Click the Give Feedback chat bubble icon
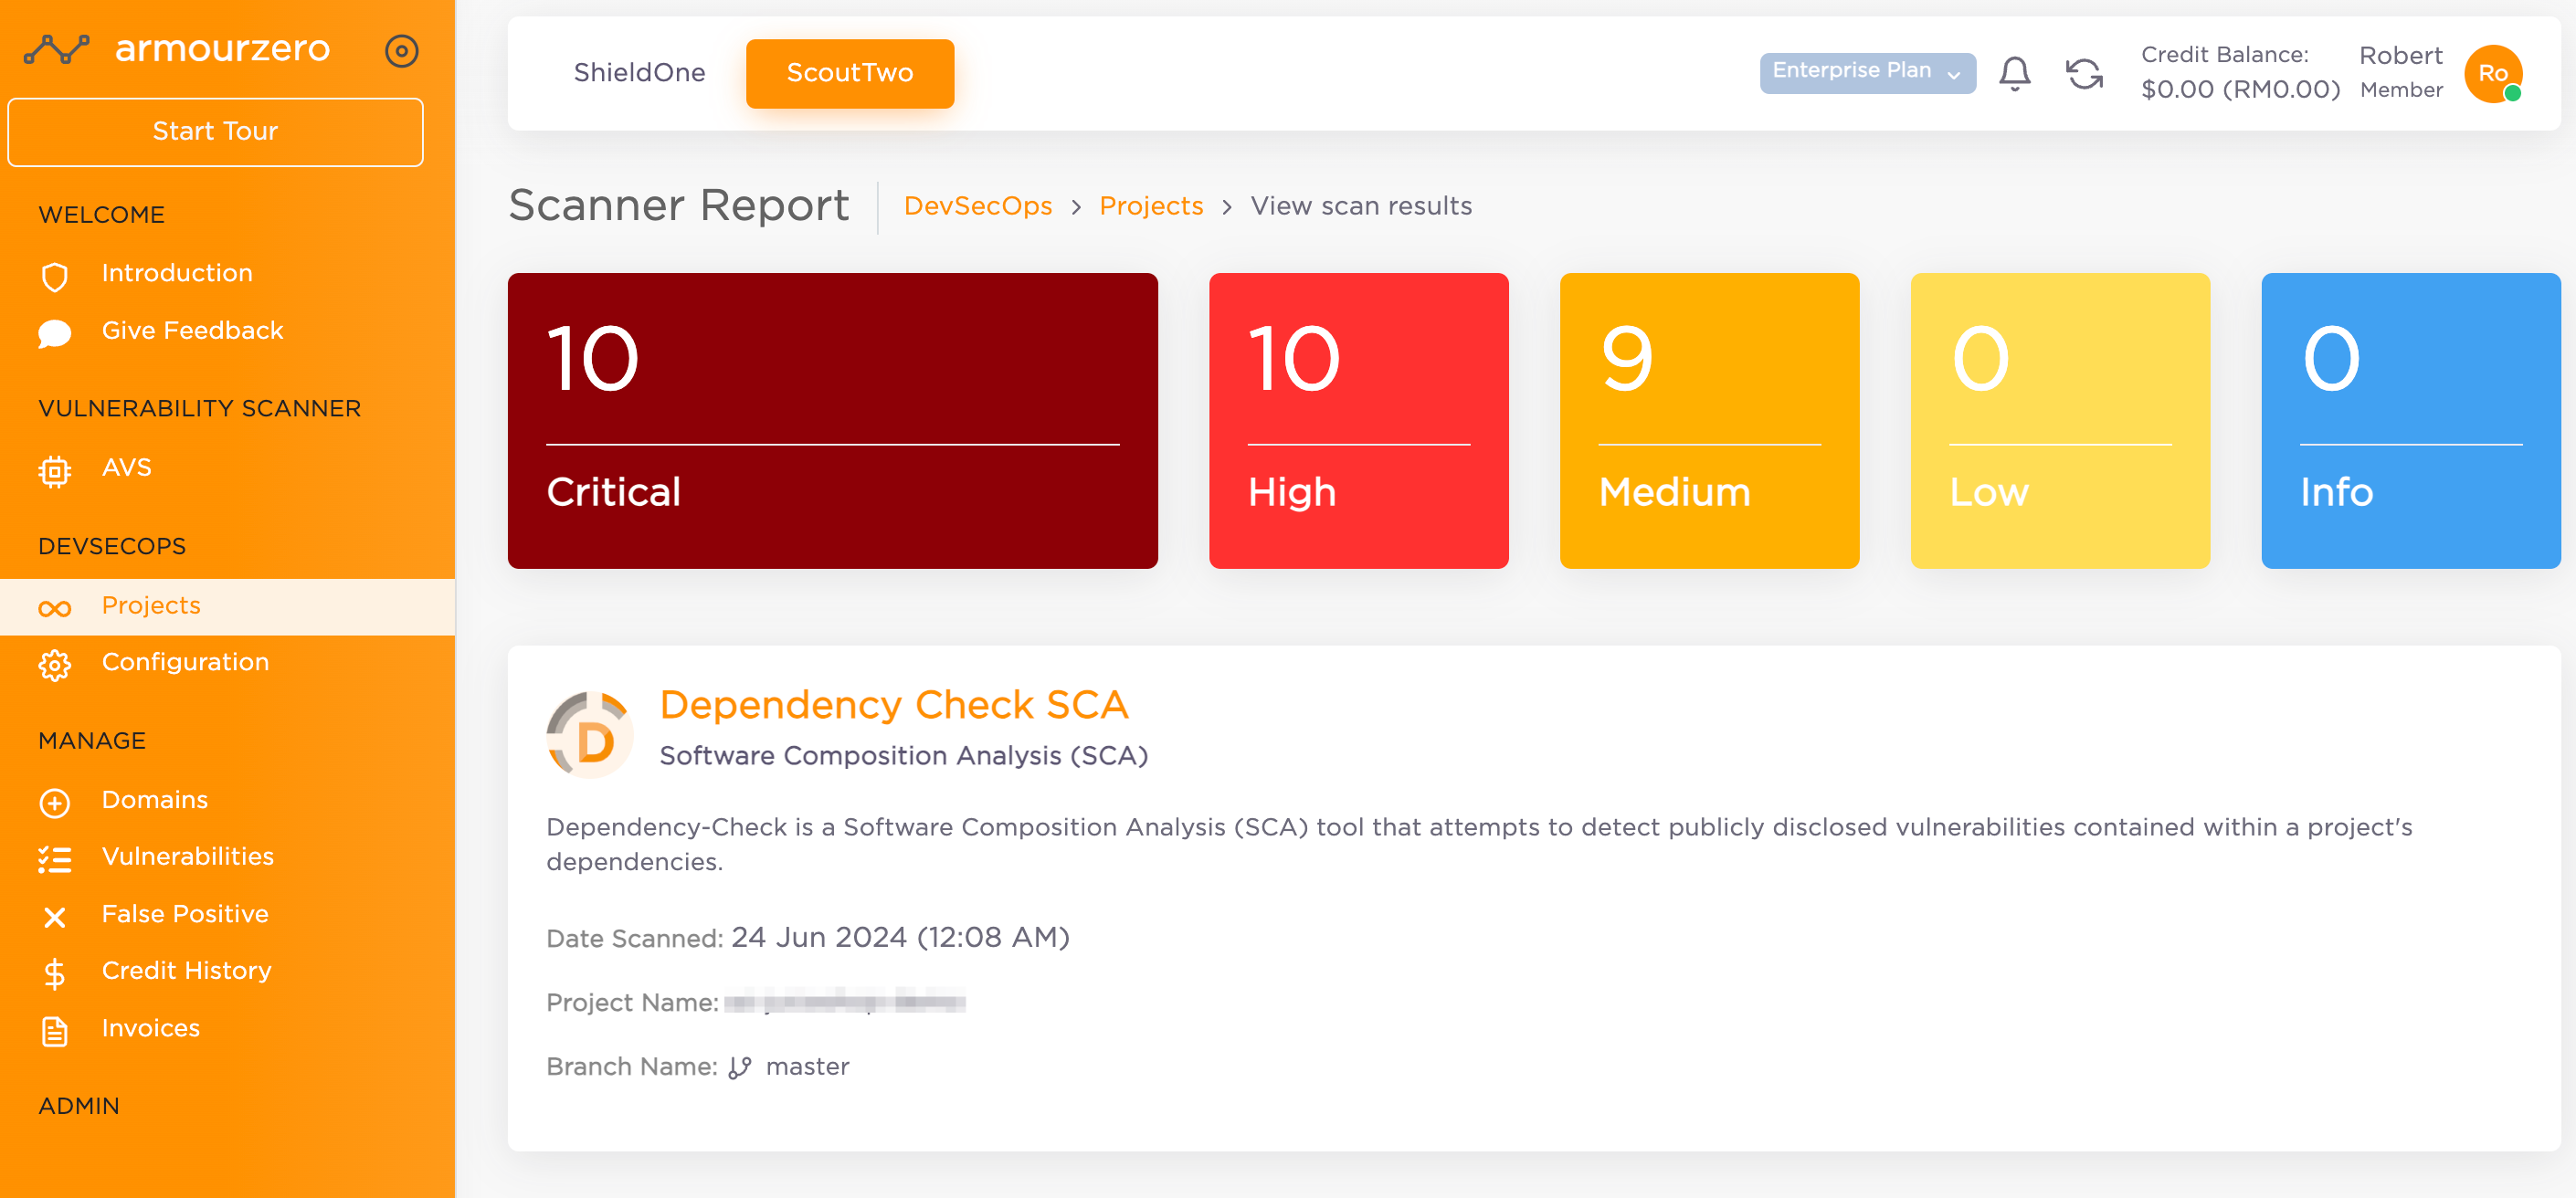 coord(55,332)
